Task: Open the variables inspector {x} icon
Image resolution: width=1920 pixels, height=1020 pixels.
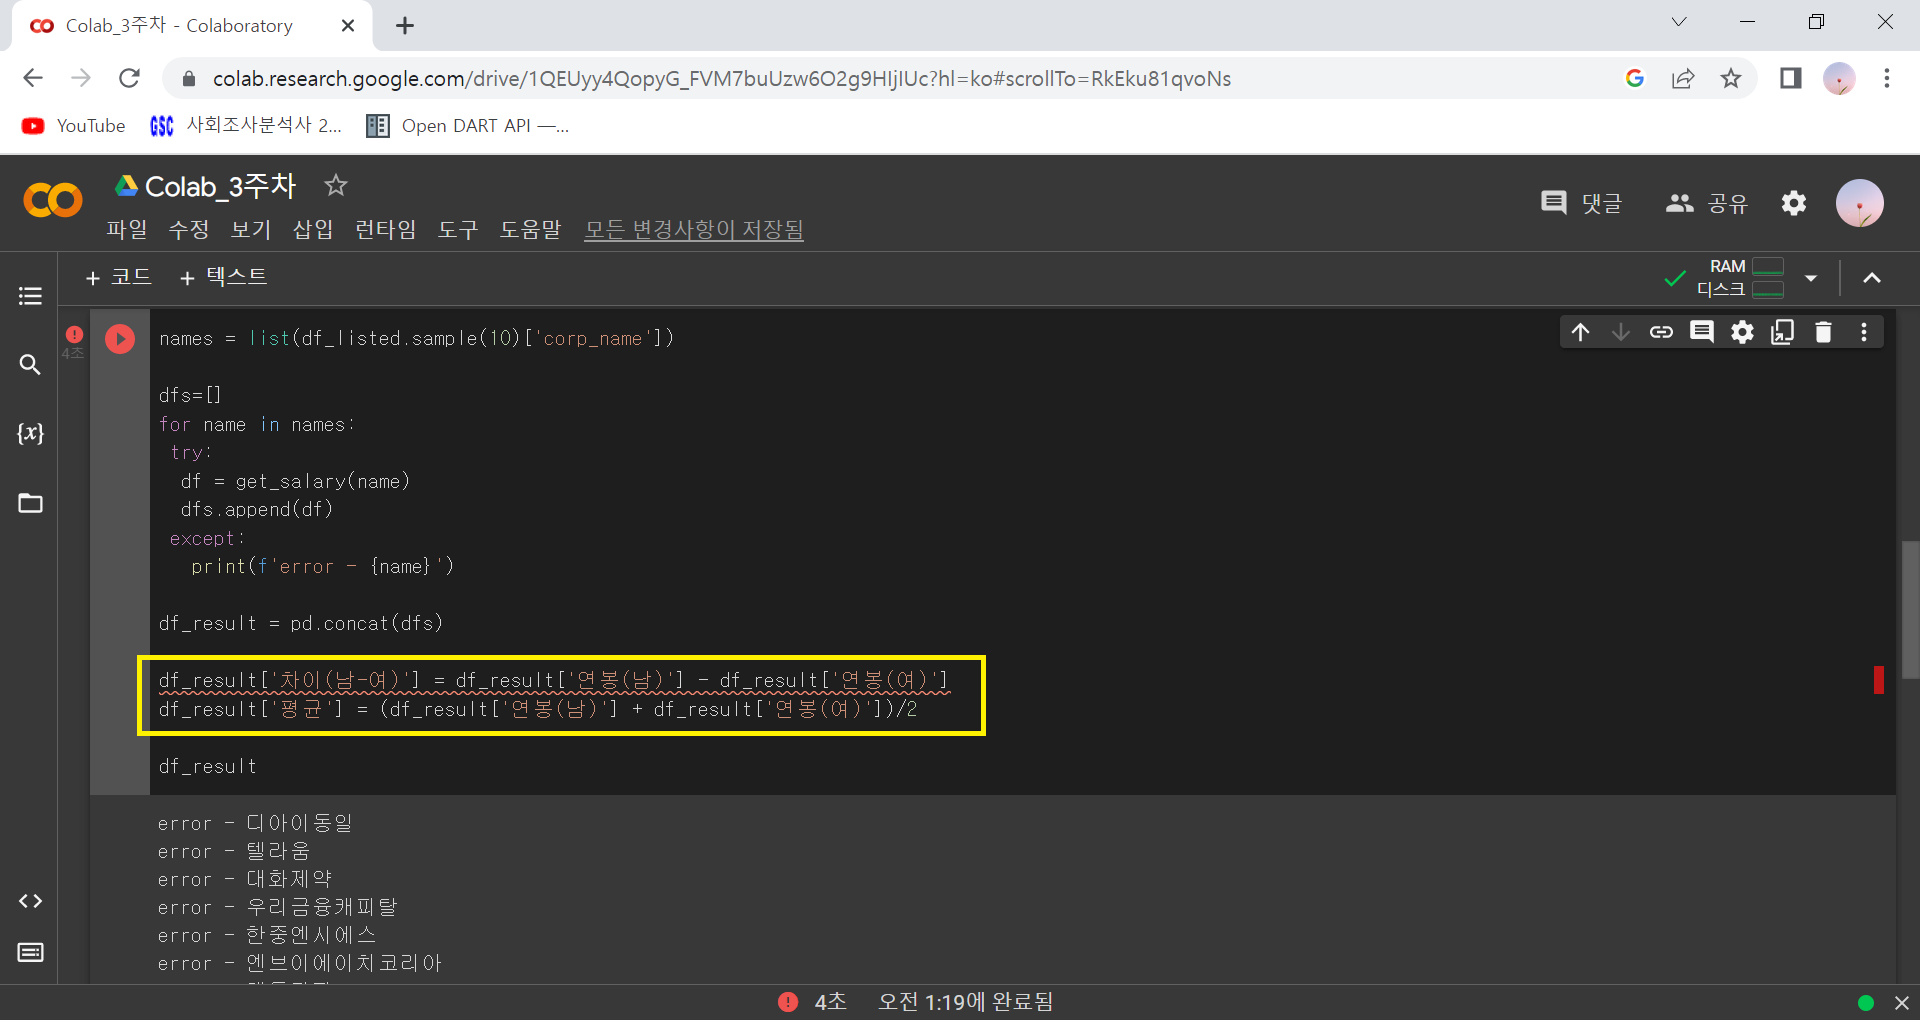Action: coord(30,433)
